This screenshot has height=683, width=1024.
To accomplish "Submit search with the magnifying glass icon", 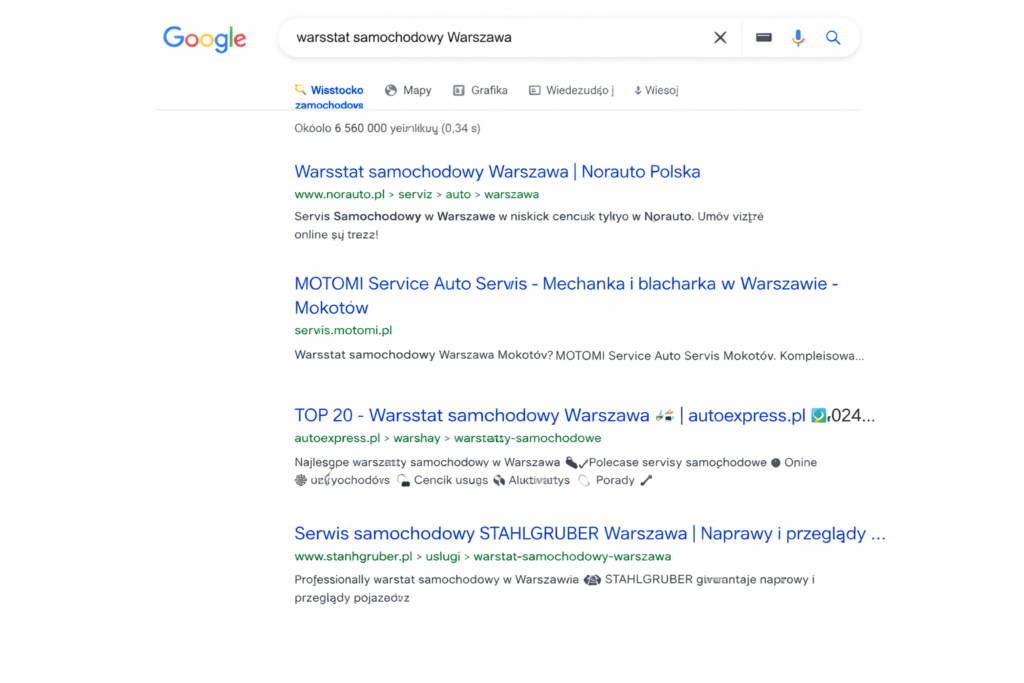I will click(x=833, y=38).
